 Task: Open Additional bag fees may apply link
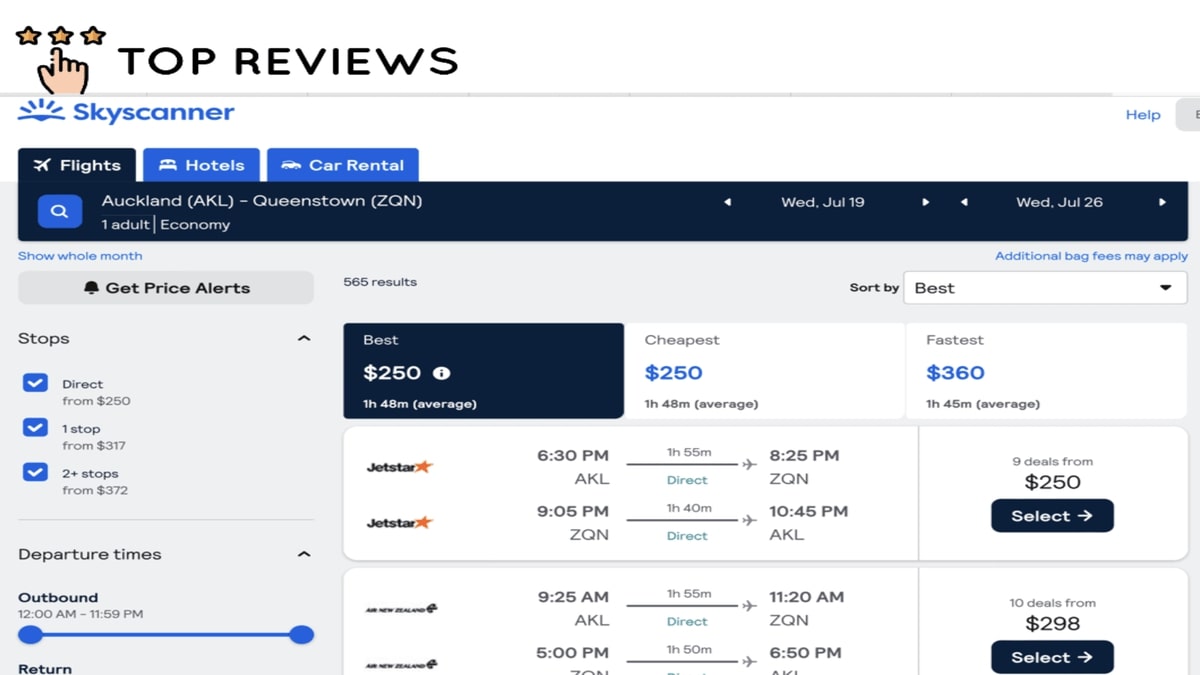[x=1091, y=256]
